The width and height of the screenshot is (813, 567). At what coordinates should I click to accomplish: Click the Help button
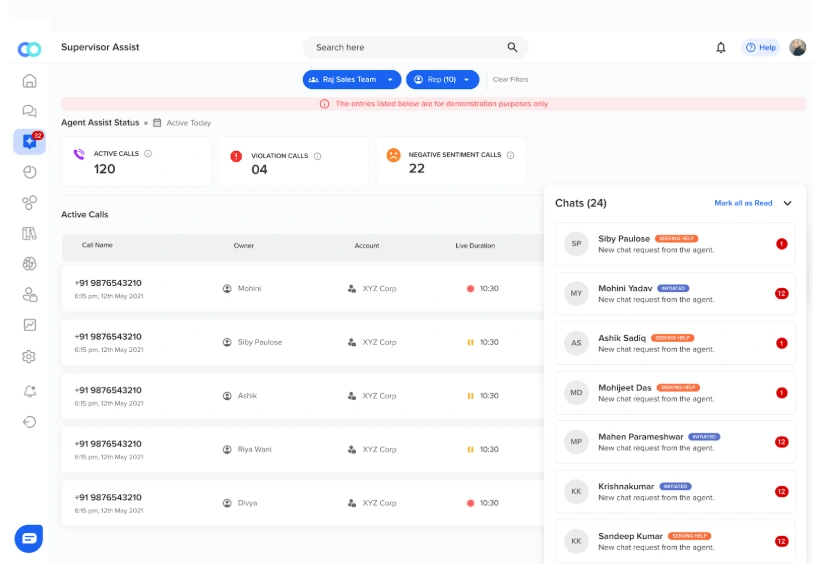(761, 47)
